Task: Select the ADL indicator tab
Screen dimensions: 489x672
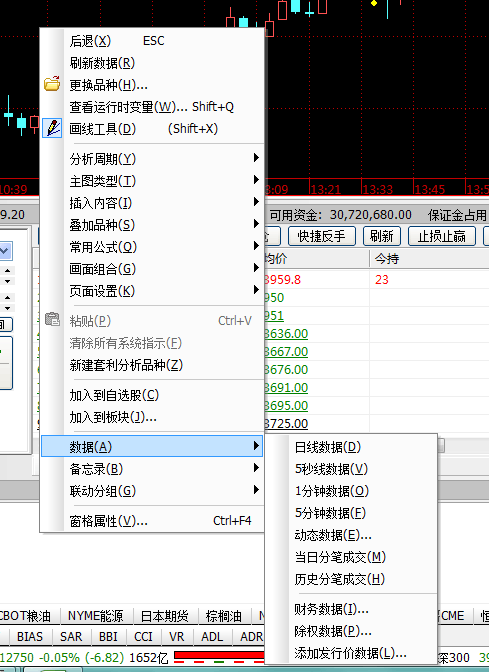Action: [212, 636]
